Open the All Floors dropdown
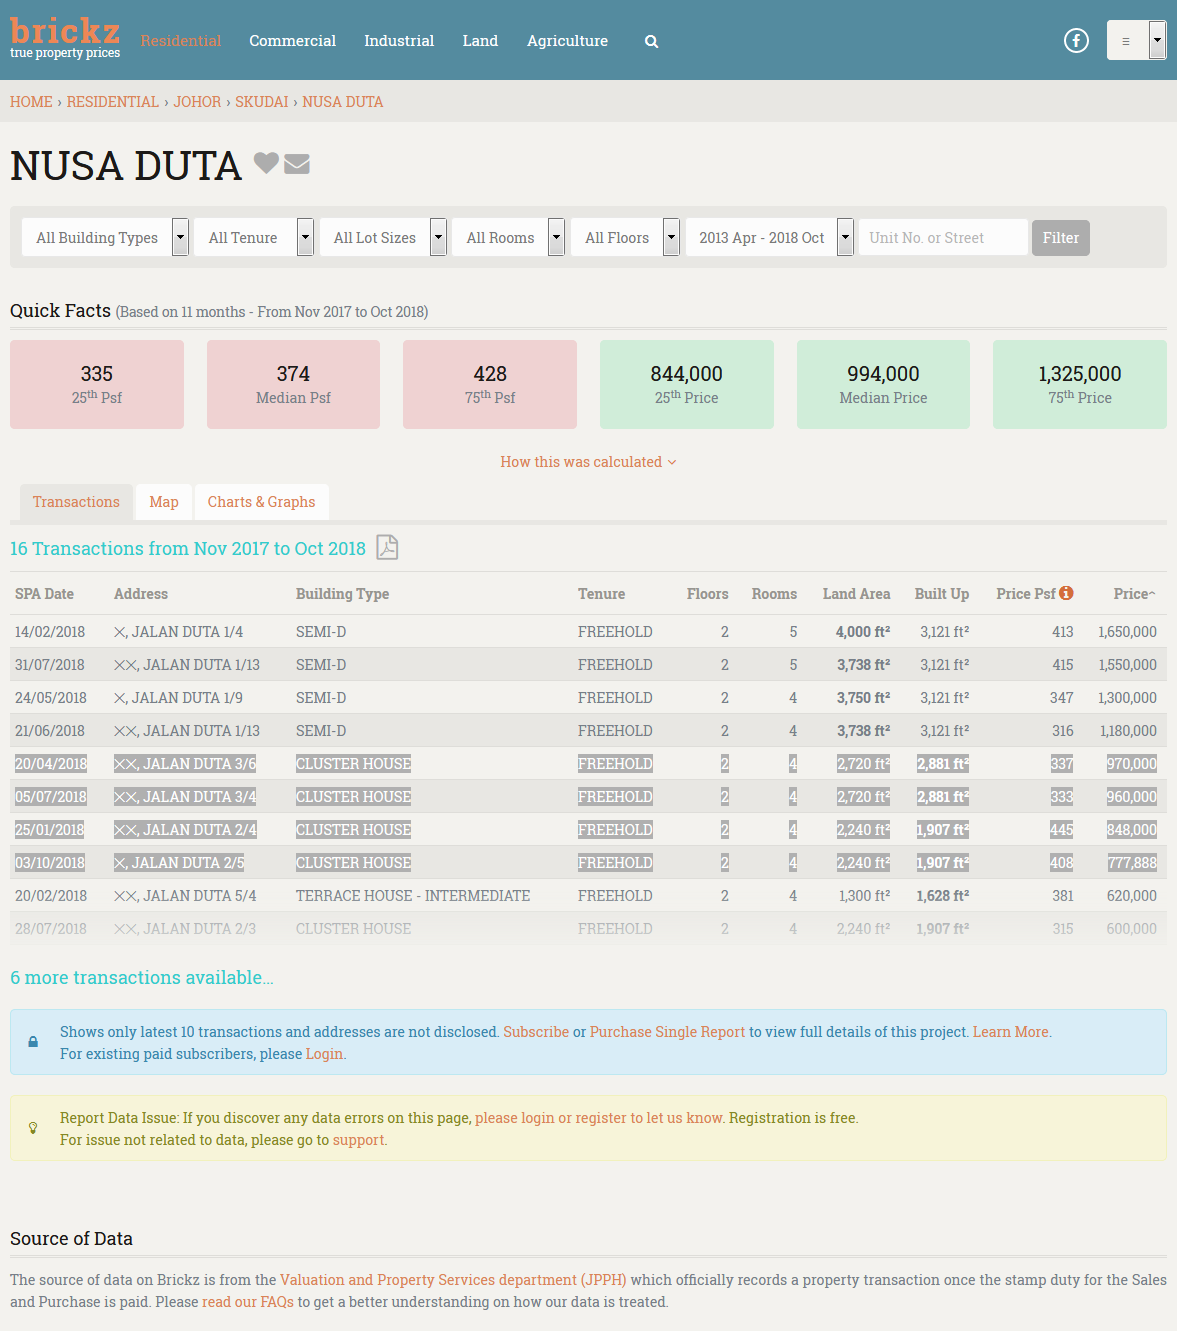1177x1331 pixels. pos(626,238)
